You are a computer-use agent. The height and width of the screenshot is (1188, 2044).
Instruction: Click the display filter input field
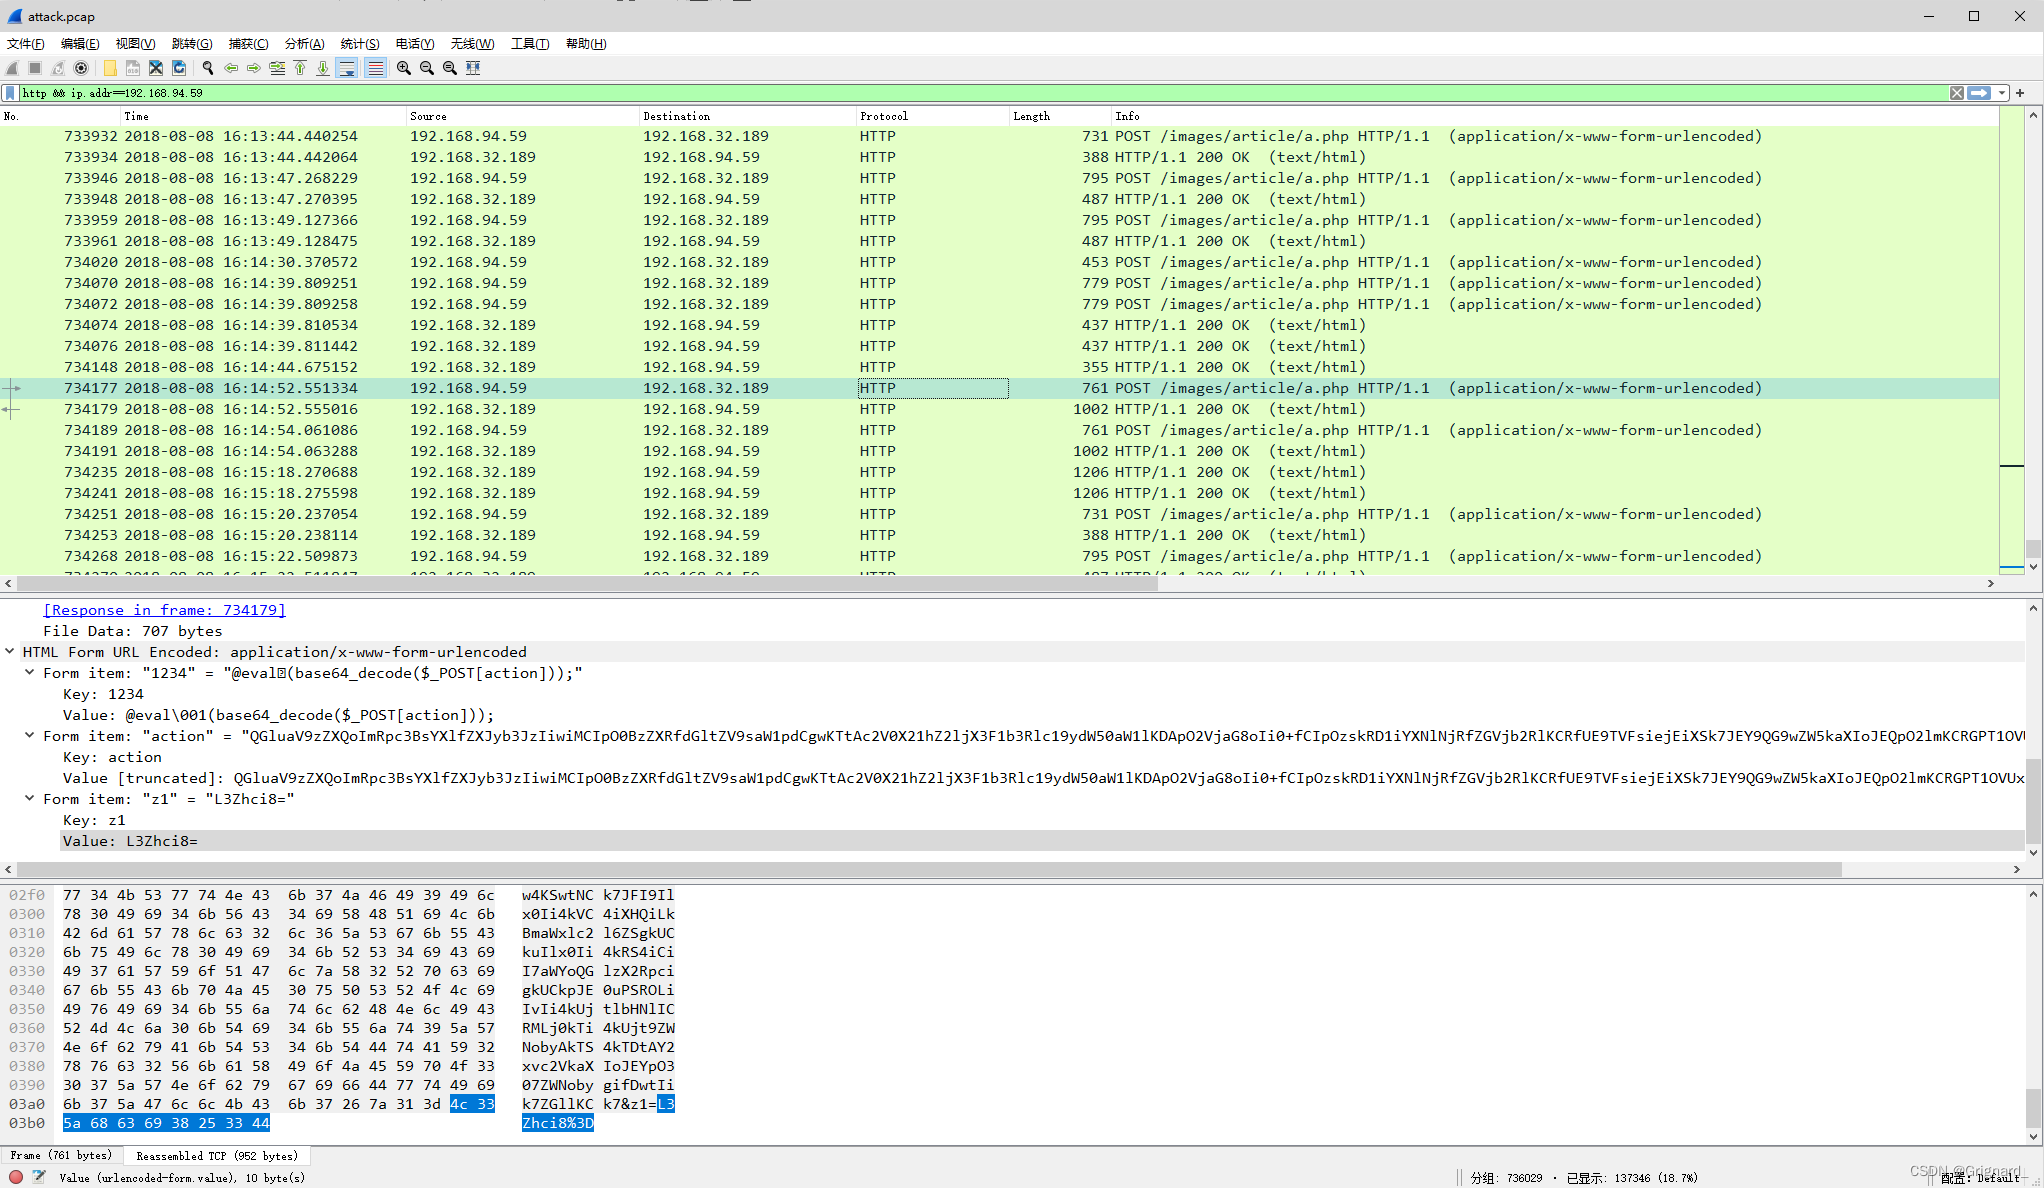983,93
